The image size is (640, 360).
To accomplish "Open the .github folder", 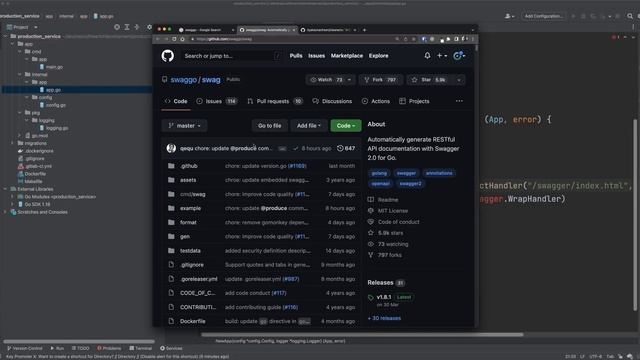I will pyautogui.click(x=189, y=166).
